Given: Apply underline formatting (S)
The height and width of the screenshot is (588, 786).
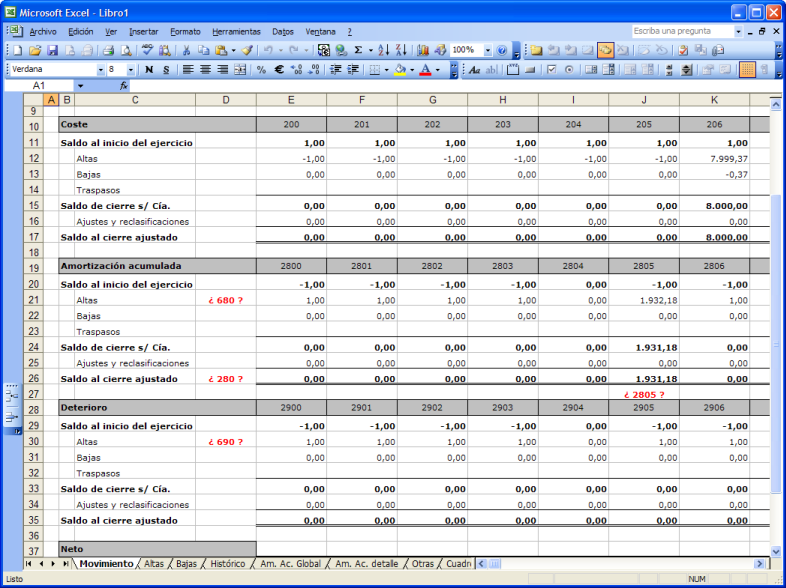Looking at the screenshot, I should 166,70.
